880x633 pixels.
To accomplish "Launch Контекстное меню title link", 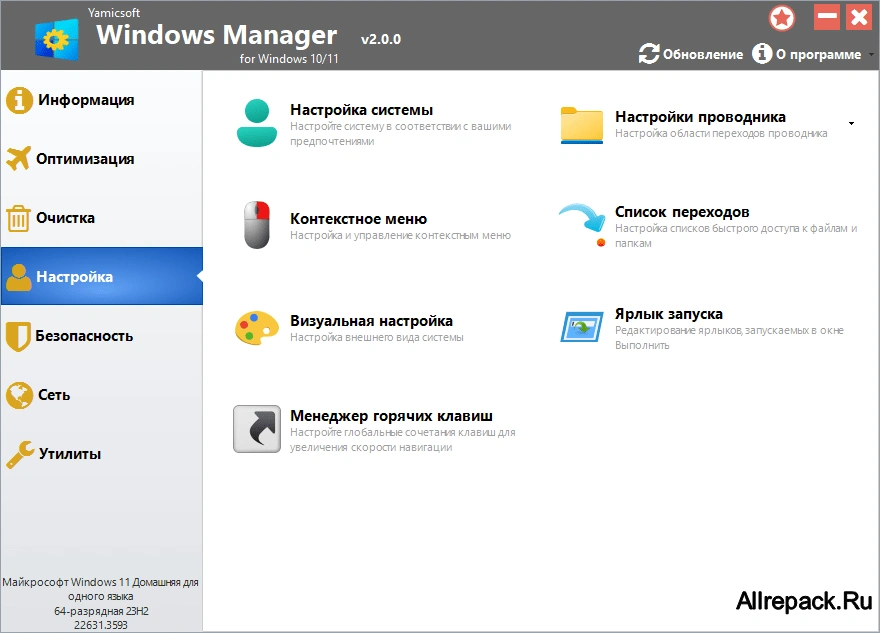I will [359, 219].
